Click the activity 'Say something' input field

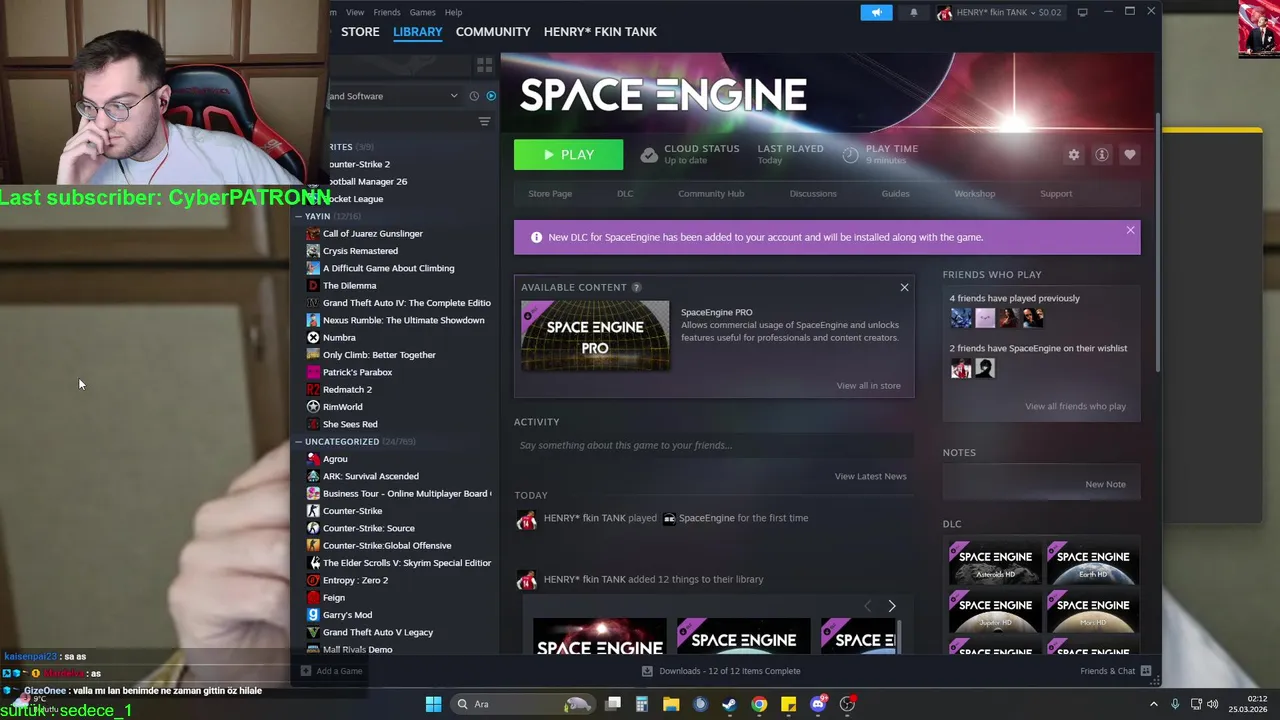714,445
